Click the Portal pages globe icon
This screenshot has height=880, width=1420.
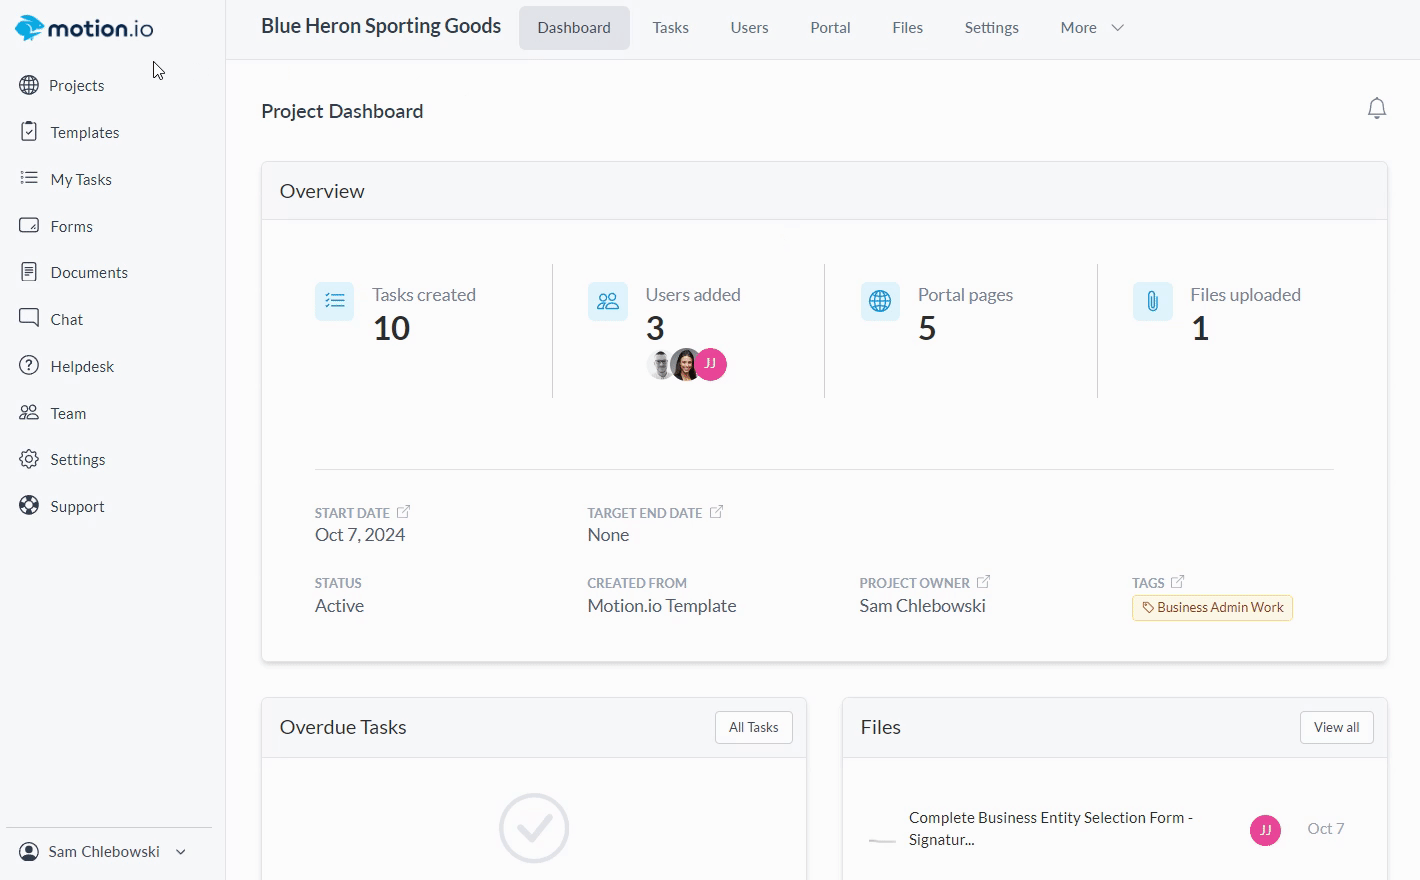pos(880,301)
